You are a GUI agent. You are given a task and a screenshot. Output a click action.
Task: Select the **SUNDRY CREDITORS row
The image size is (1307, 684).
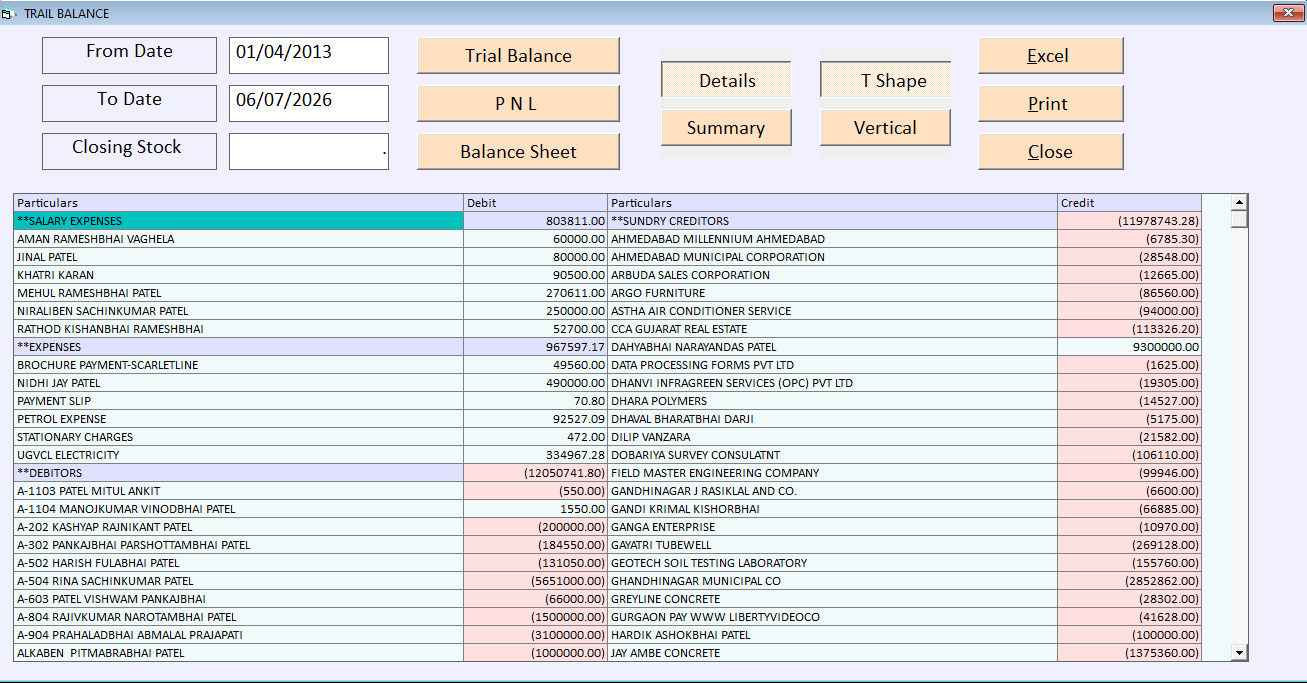(833, 221)
